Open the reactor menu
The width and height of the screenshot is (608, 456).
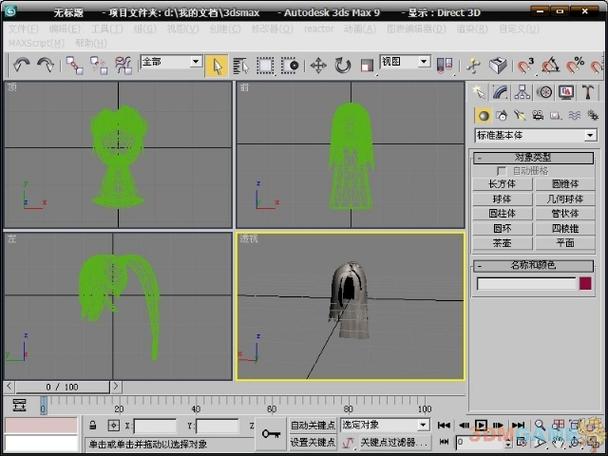(319, 29)
